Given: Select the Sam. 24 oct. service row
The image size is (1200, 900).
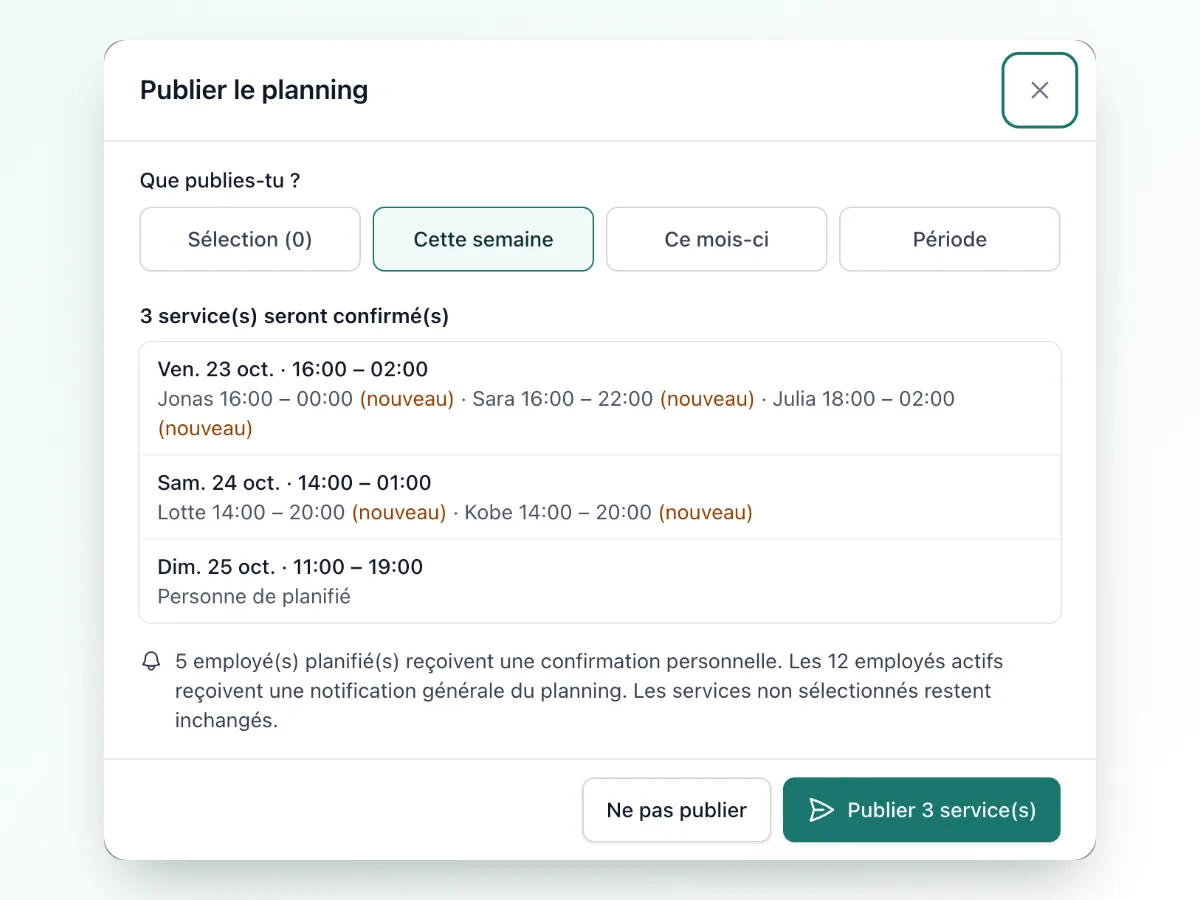Looking at the screenshot, I should click(600, 497).
